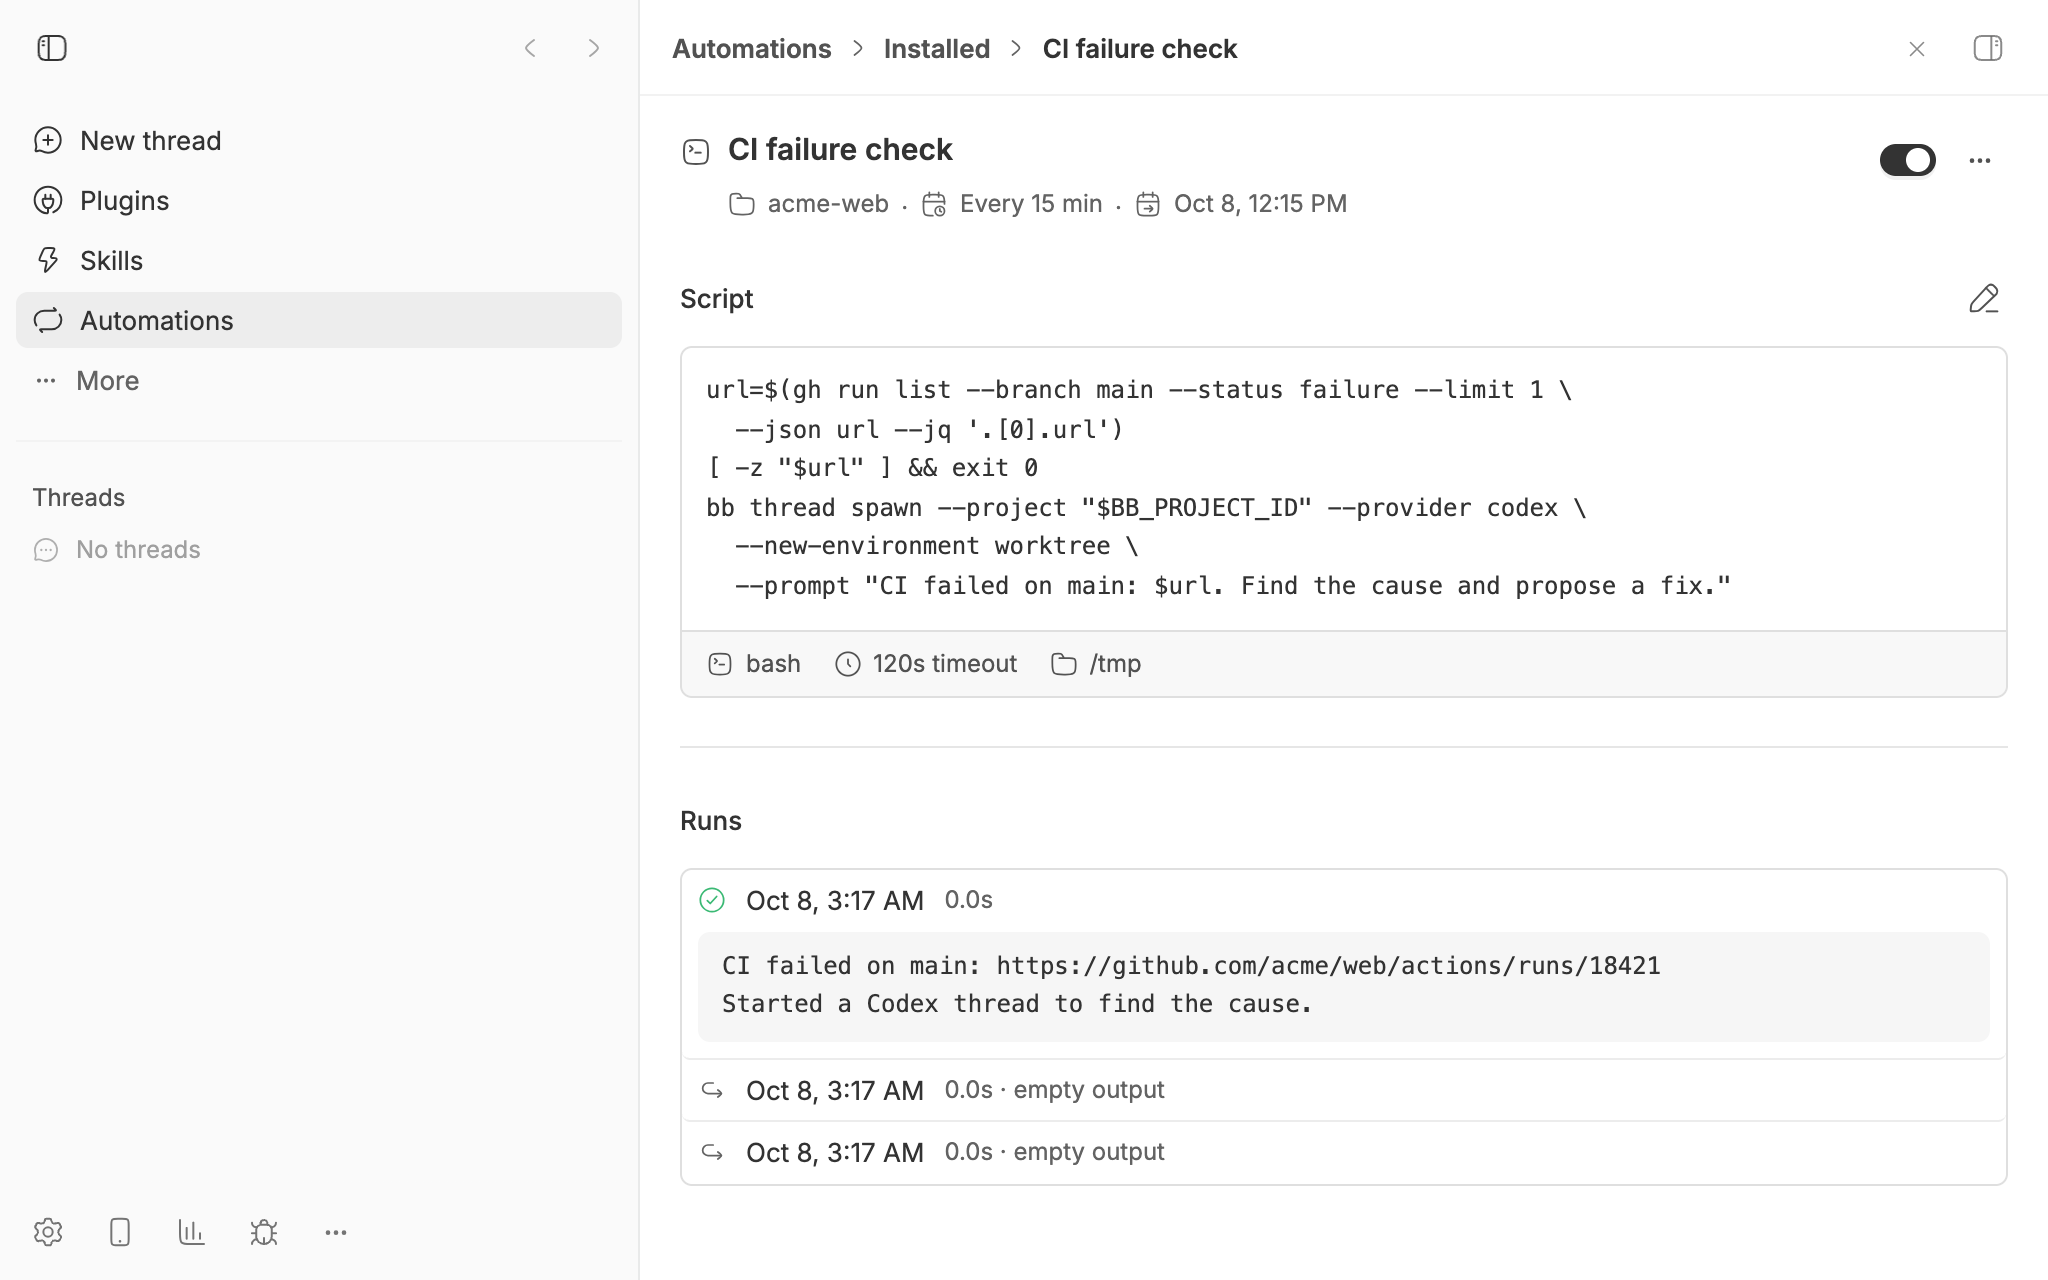
Task: Click the green success check icon
Action: pos(712,900)
